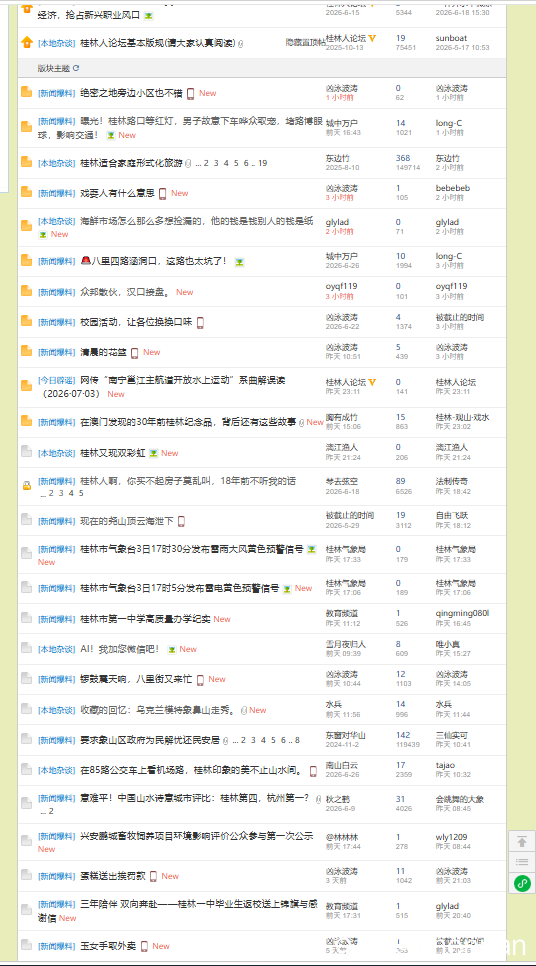This screenshot has width=536, height=966.
Task: Click mobile icon after 校园活动,让各位换换口味
Action: click(x=200, y=322)
